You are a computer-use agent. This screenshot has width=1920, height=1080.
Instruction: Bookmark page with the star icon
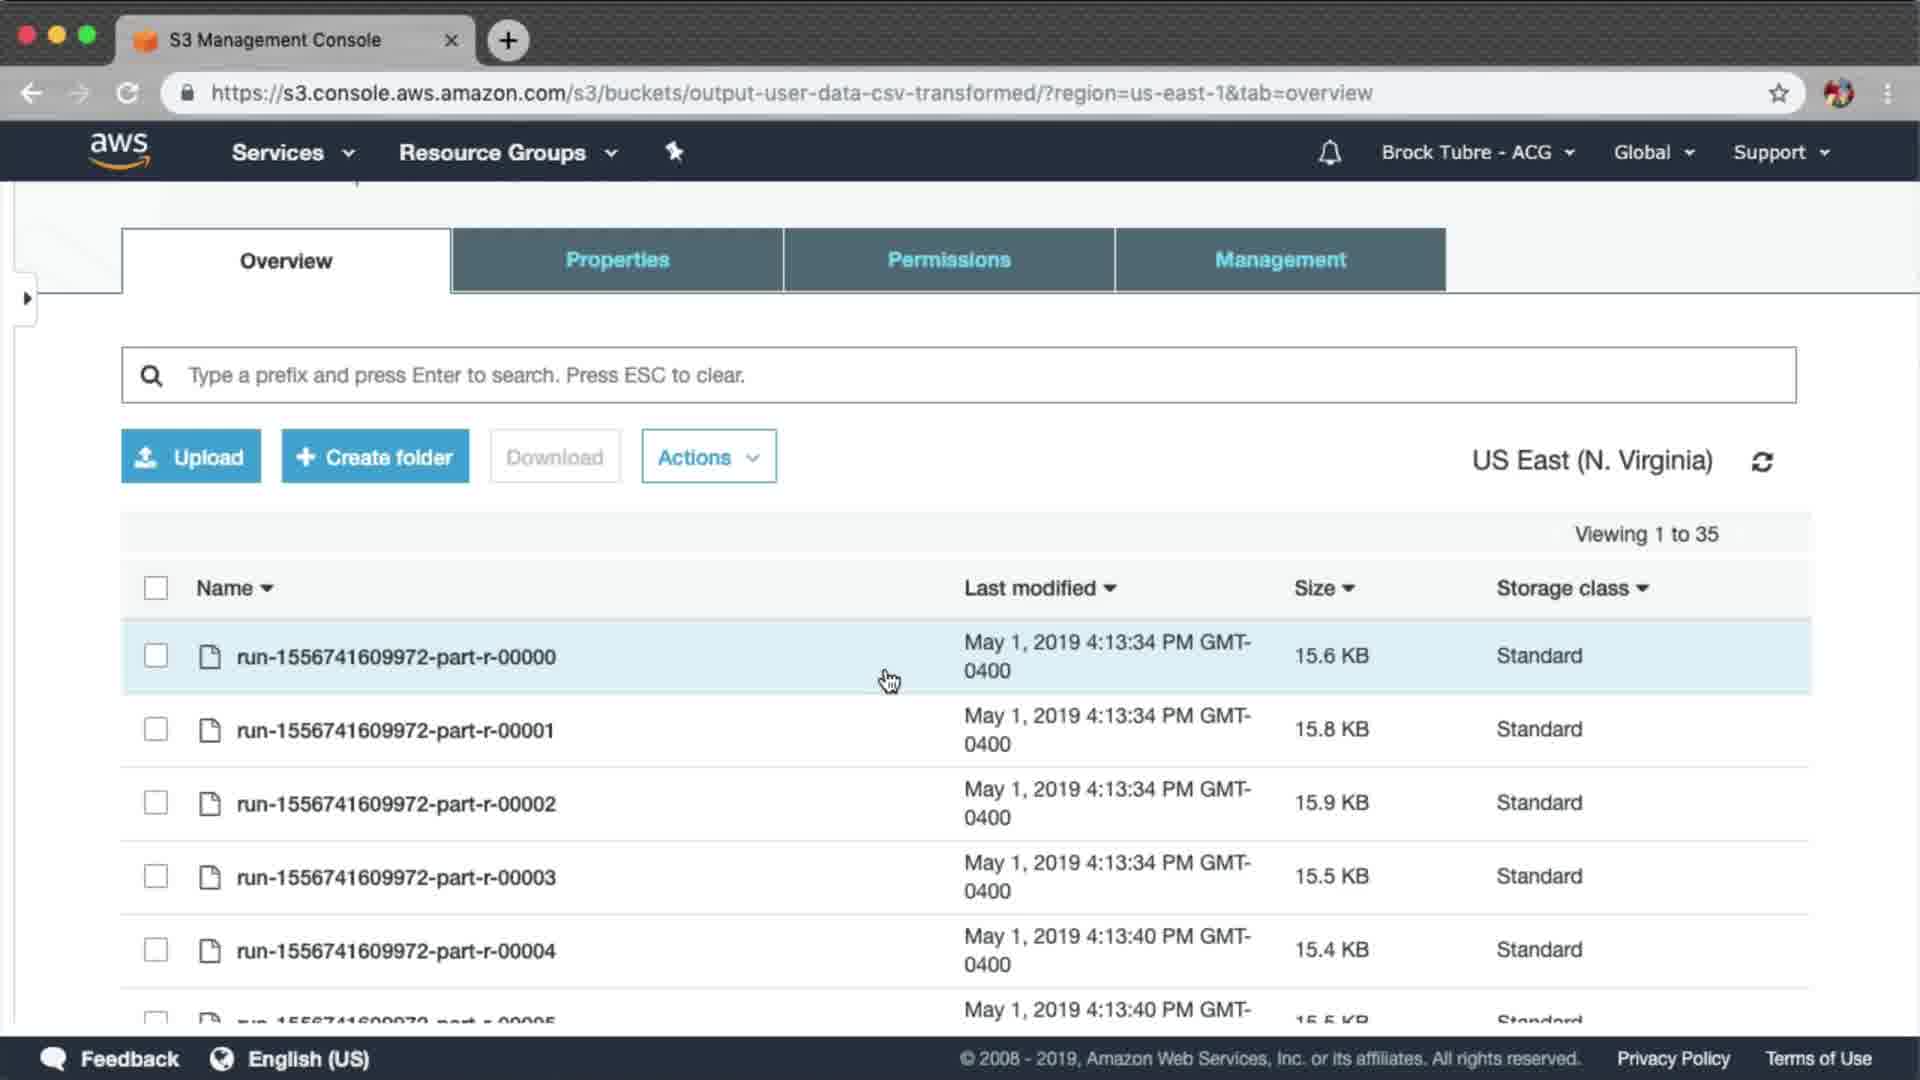1778,93
